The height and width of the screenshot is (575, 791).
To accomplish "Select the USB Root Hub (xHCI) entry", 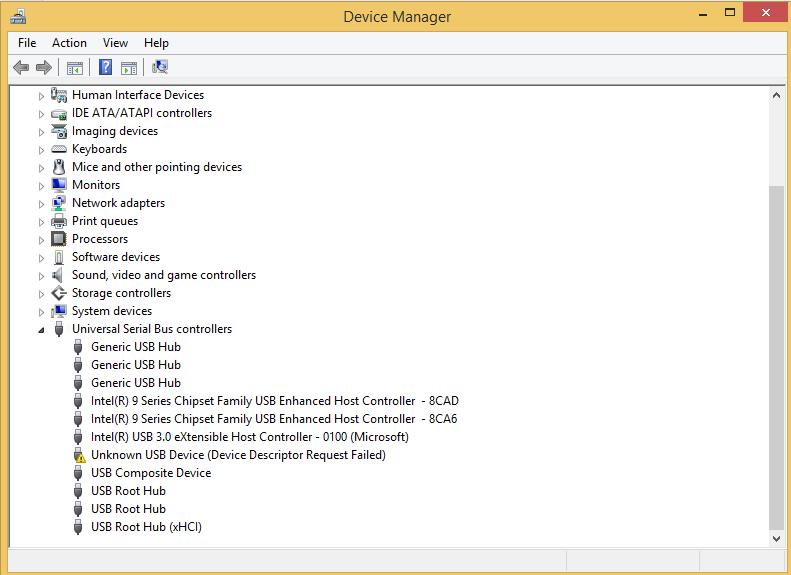I will 146,527.
